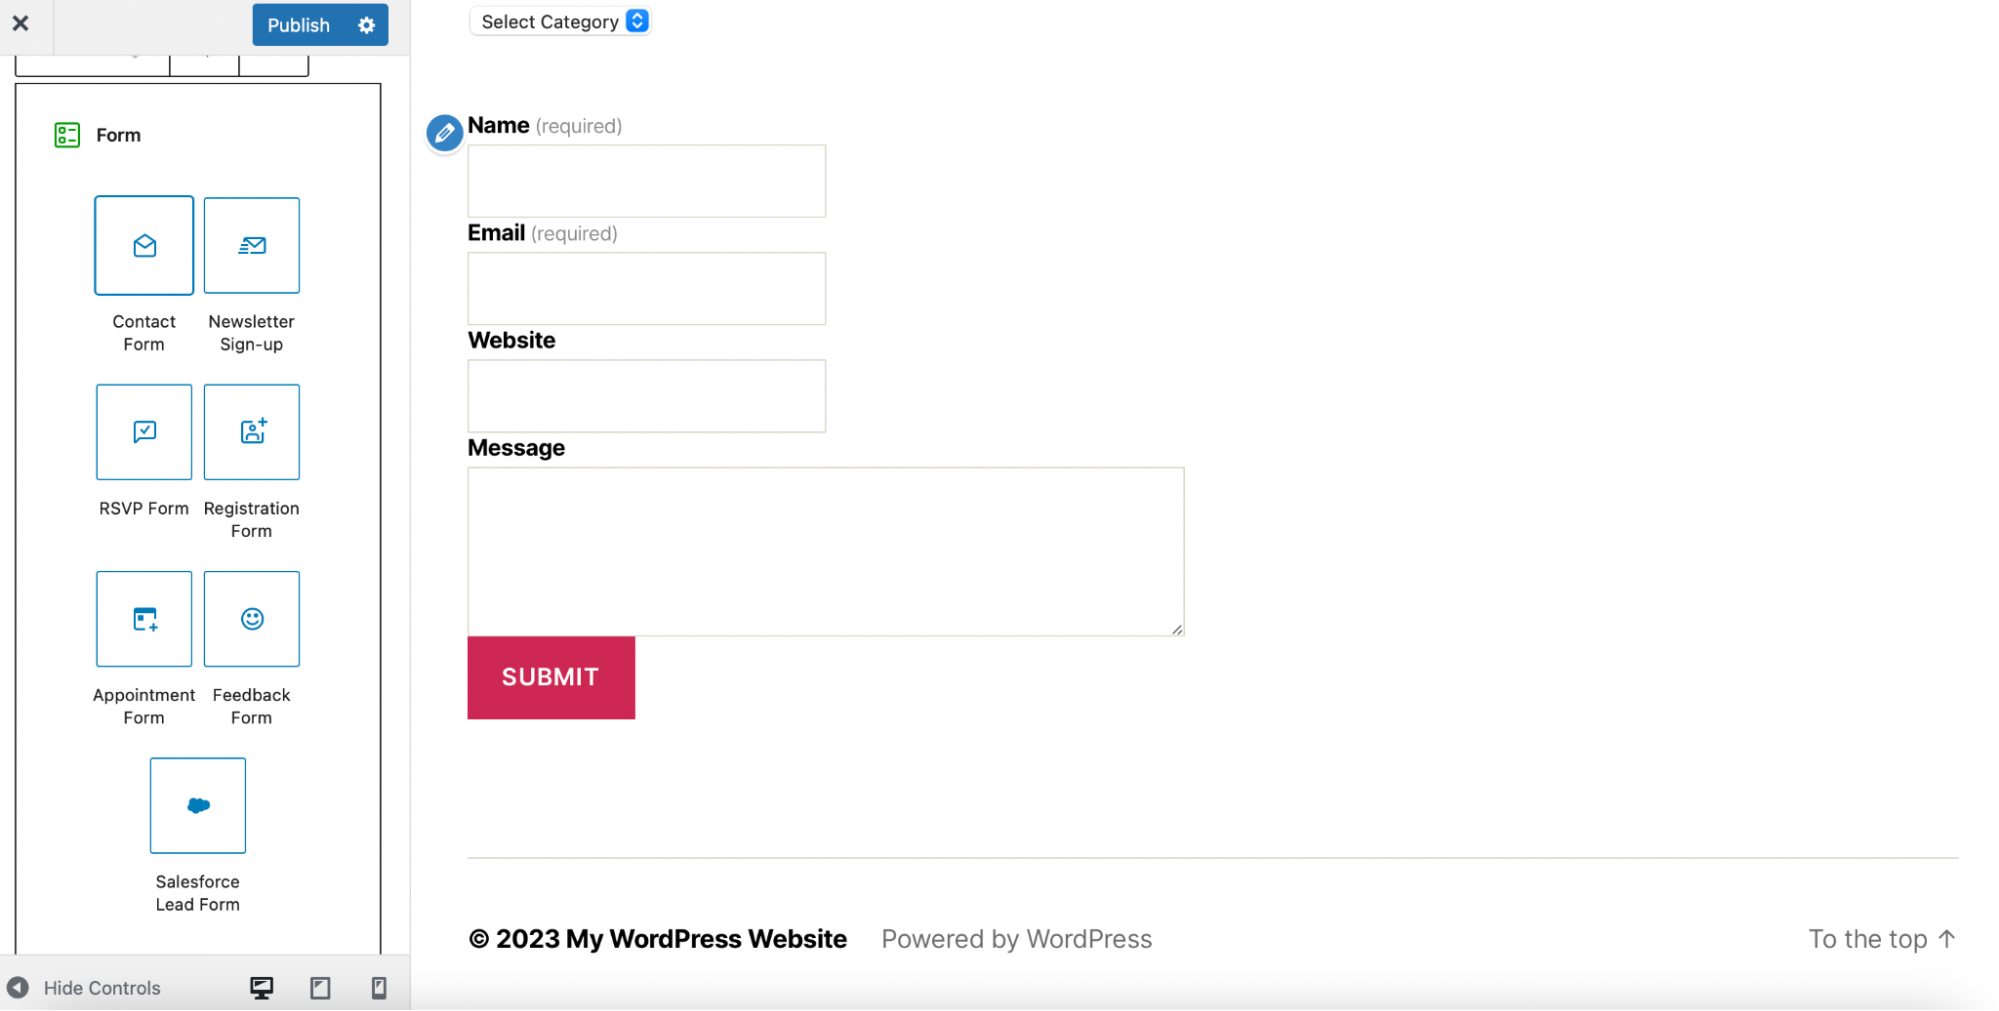Open the Select Category dropdown

560,22
